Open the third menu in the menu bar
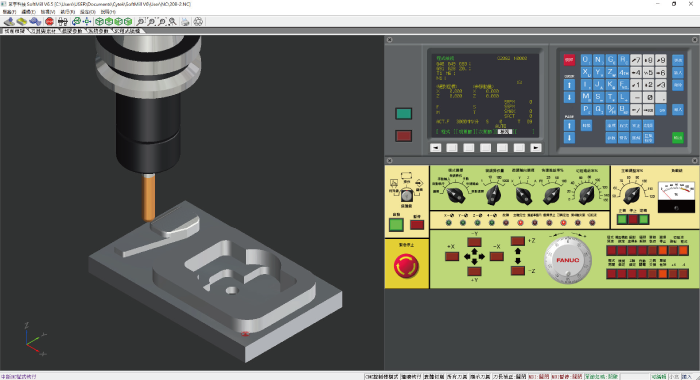 [48, 12]
